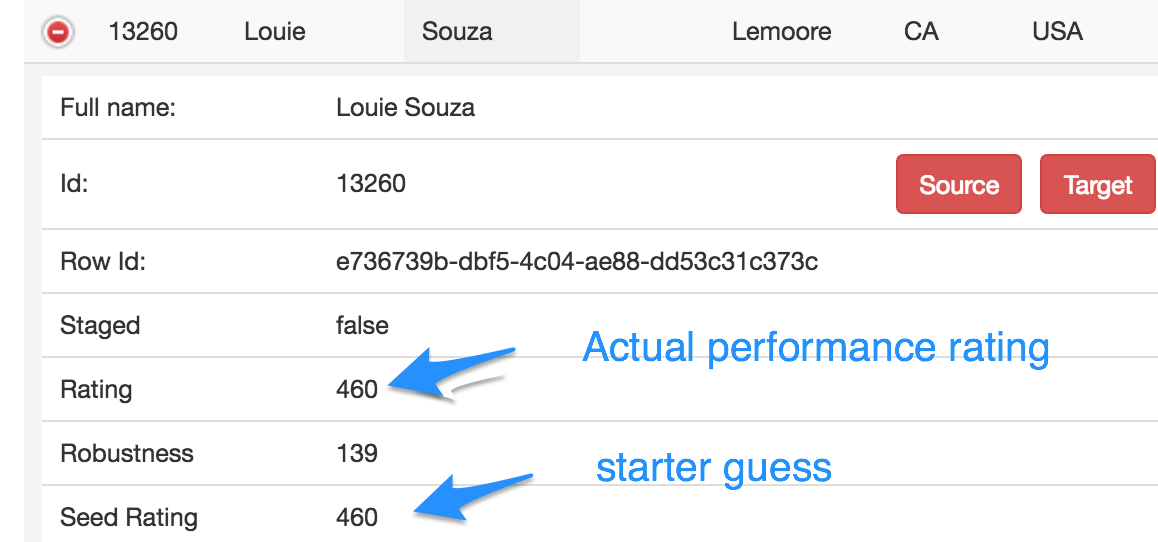Click the Staged value false

362,325
